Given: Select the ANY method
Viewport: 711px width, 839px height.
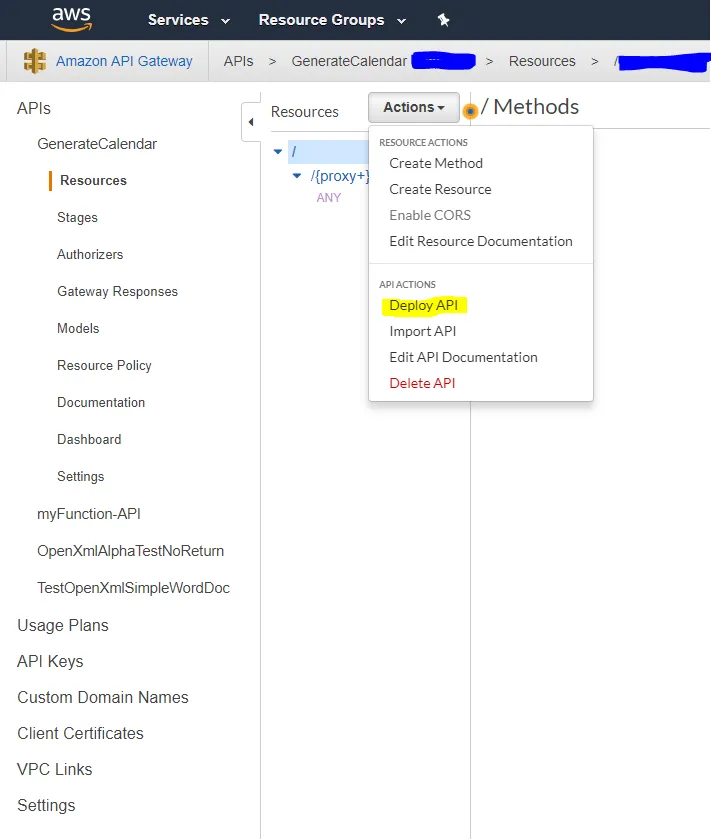Looking at the screenshot, I should 328,198.
